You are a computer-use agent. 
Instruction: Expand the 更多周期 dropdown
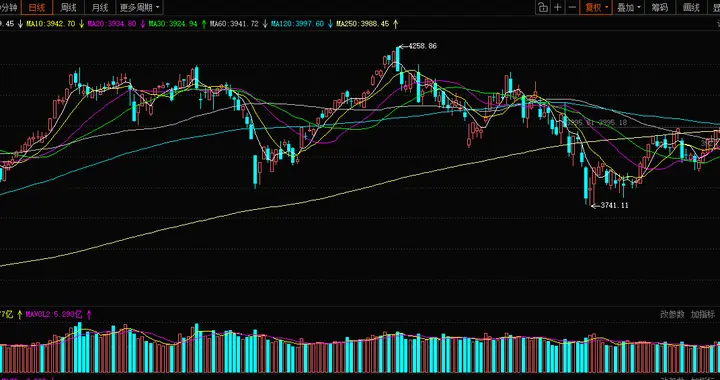pos(140,7)
